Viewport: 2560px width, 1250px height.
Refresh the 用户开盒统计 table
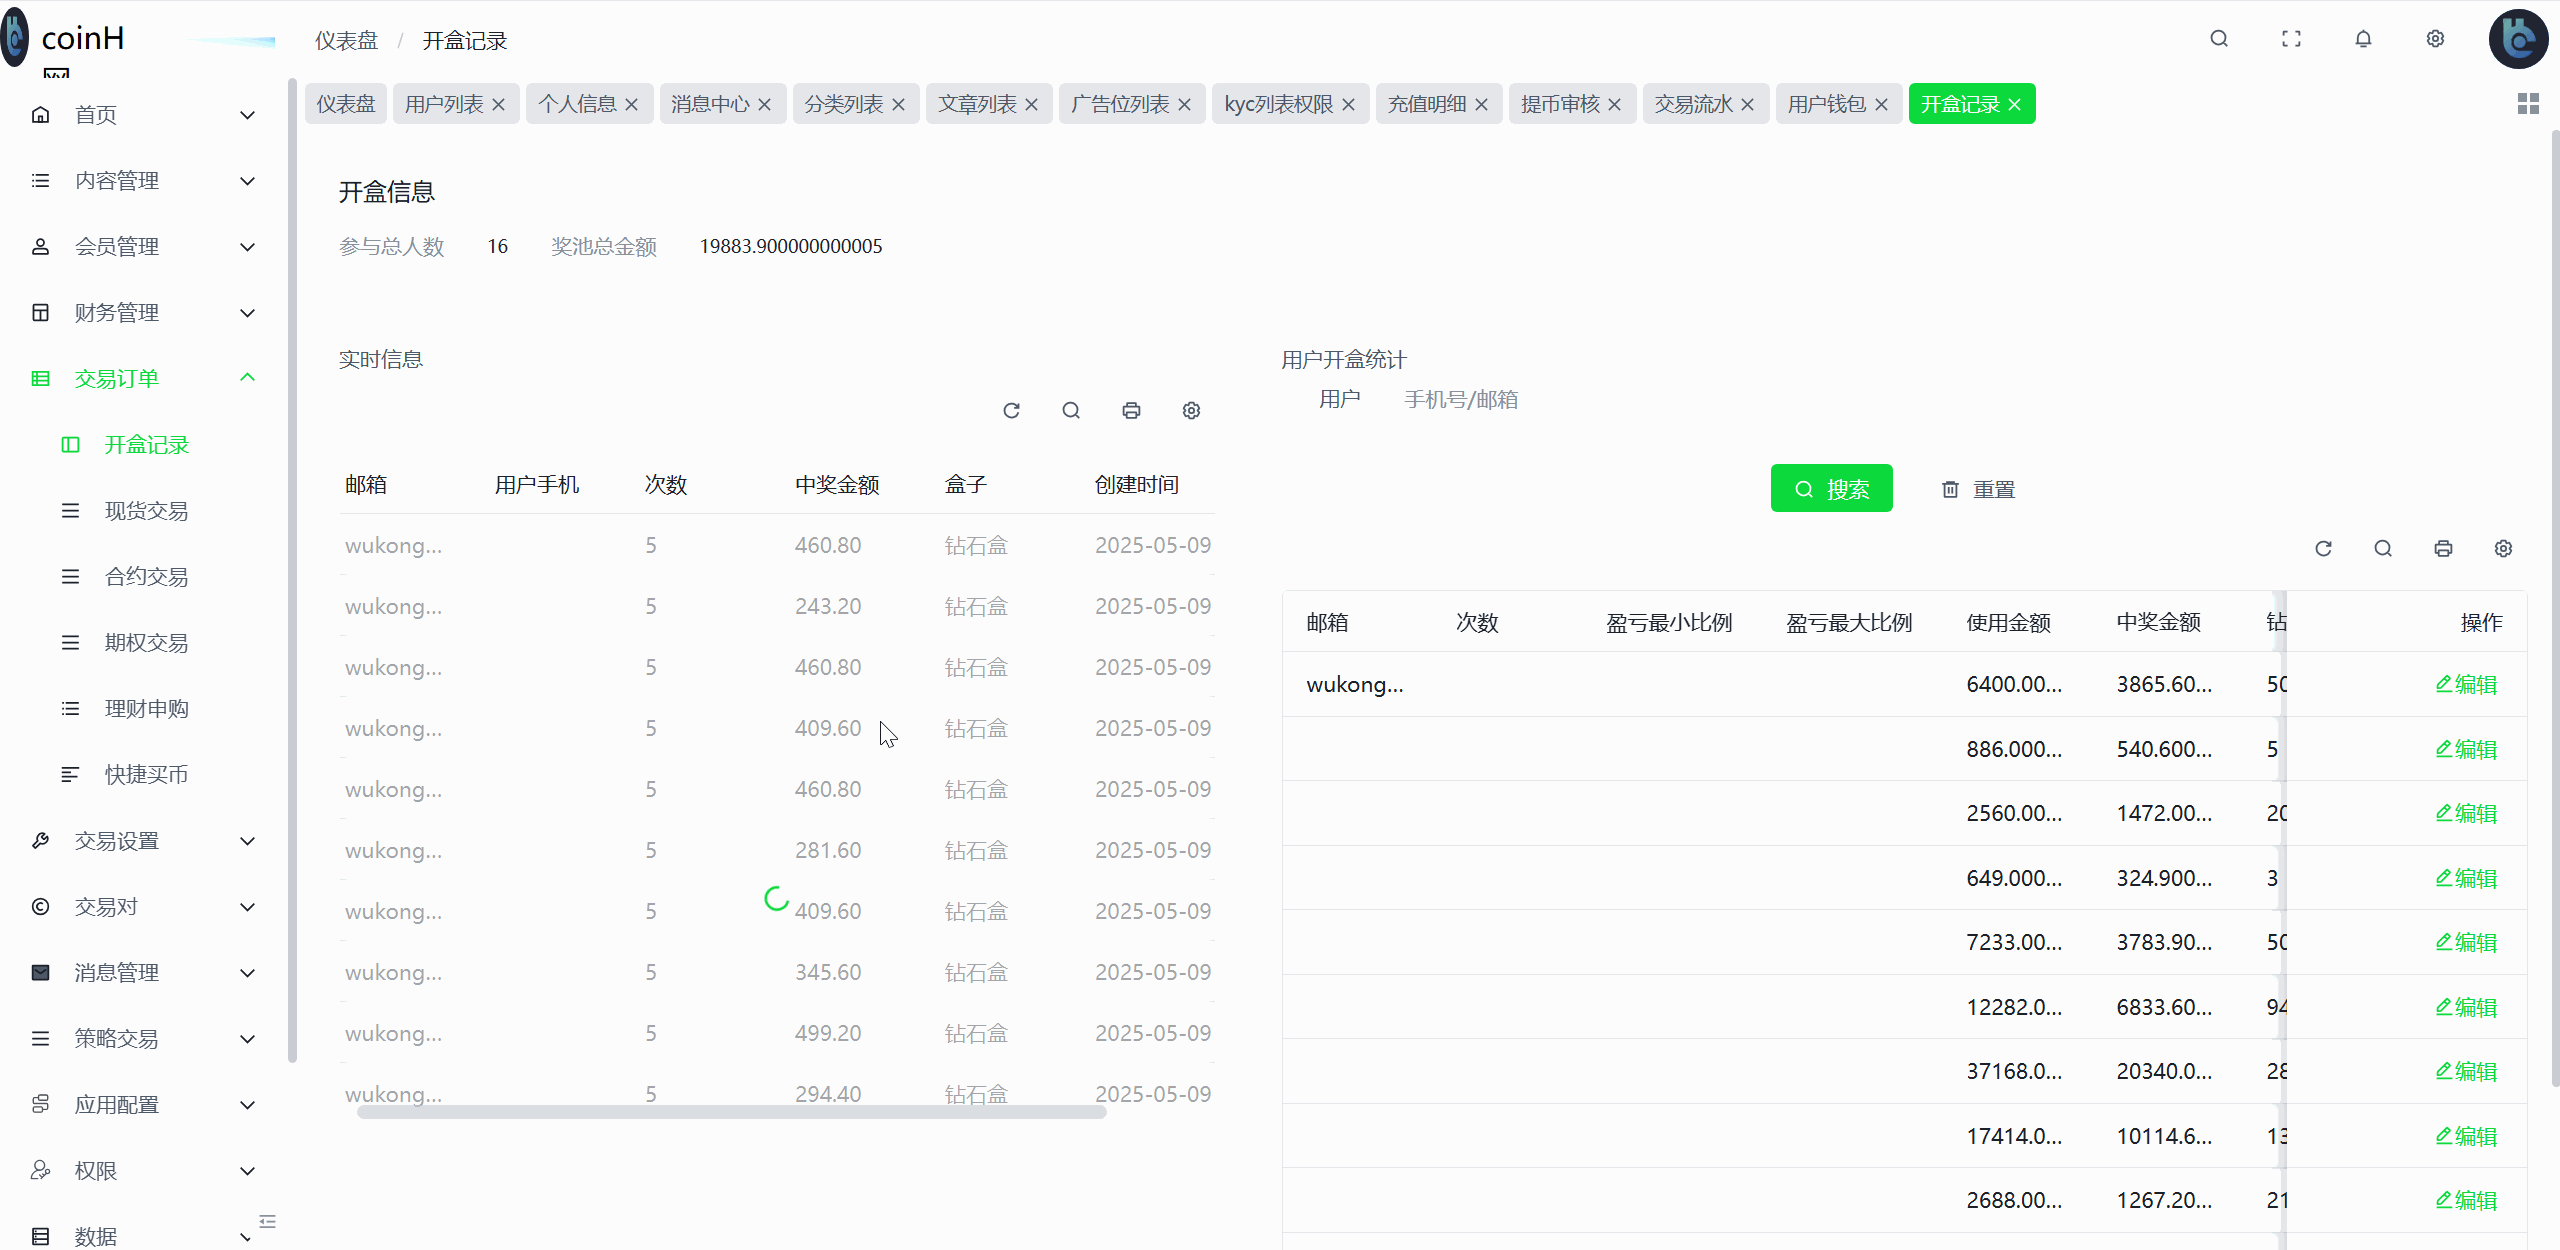coord(2324,548)
